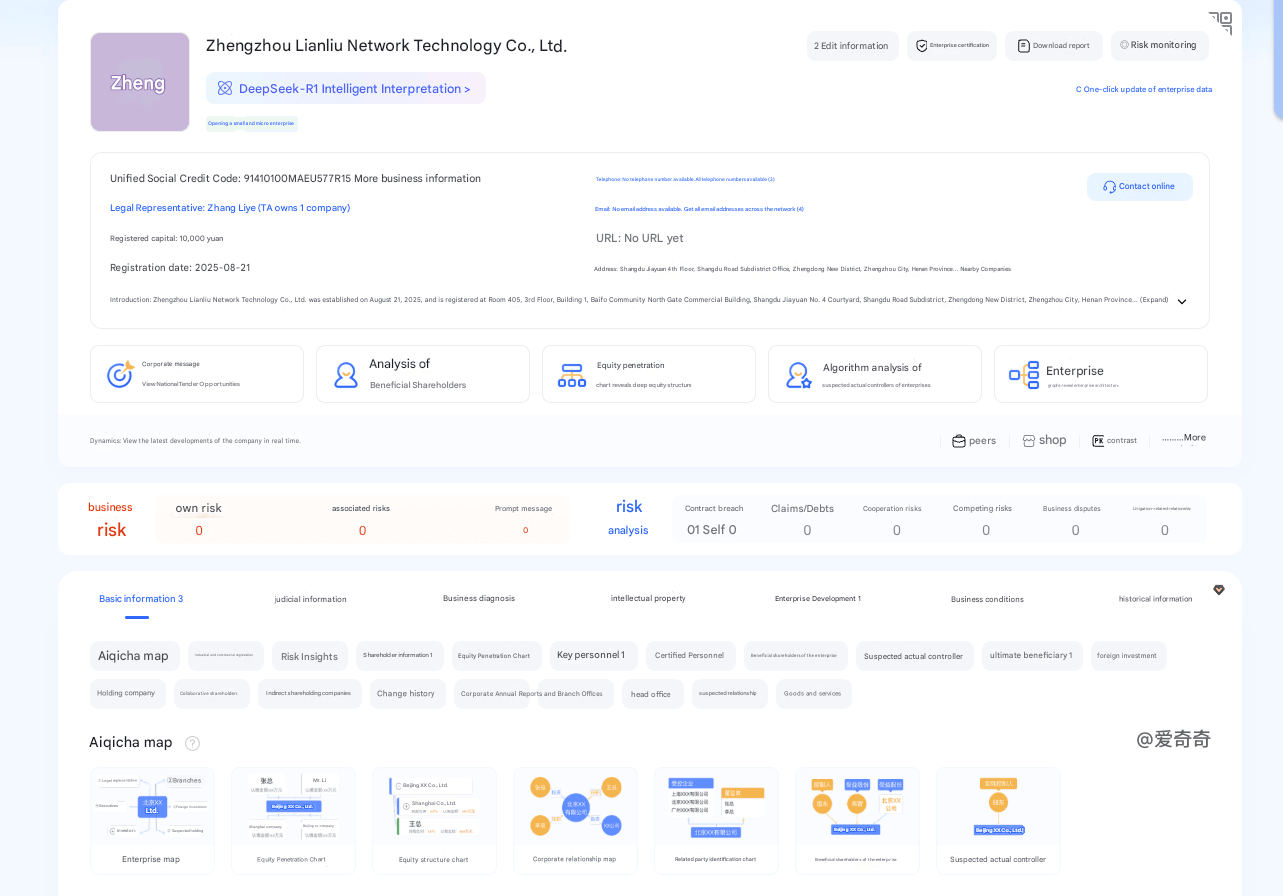Open the Equity Penetration Chart thumbnail
The height and width of the screenshot is (896, 1283).
click(293, 820)
